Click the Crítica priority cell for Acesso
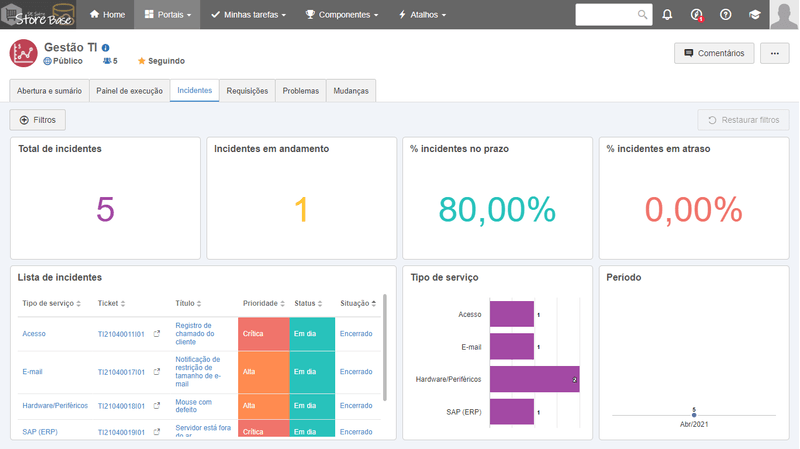The height and width of the screenshot is (449, 800). tap(264, 334)
